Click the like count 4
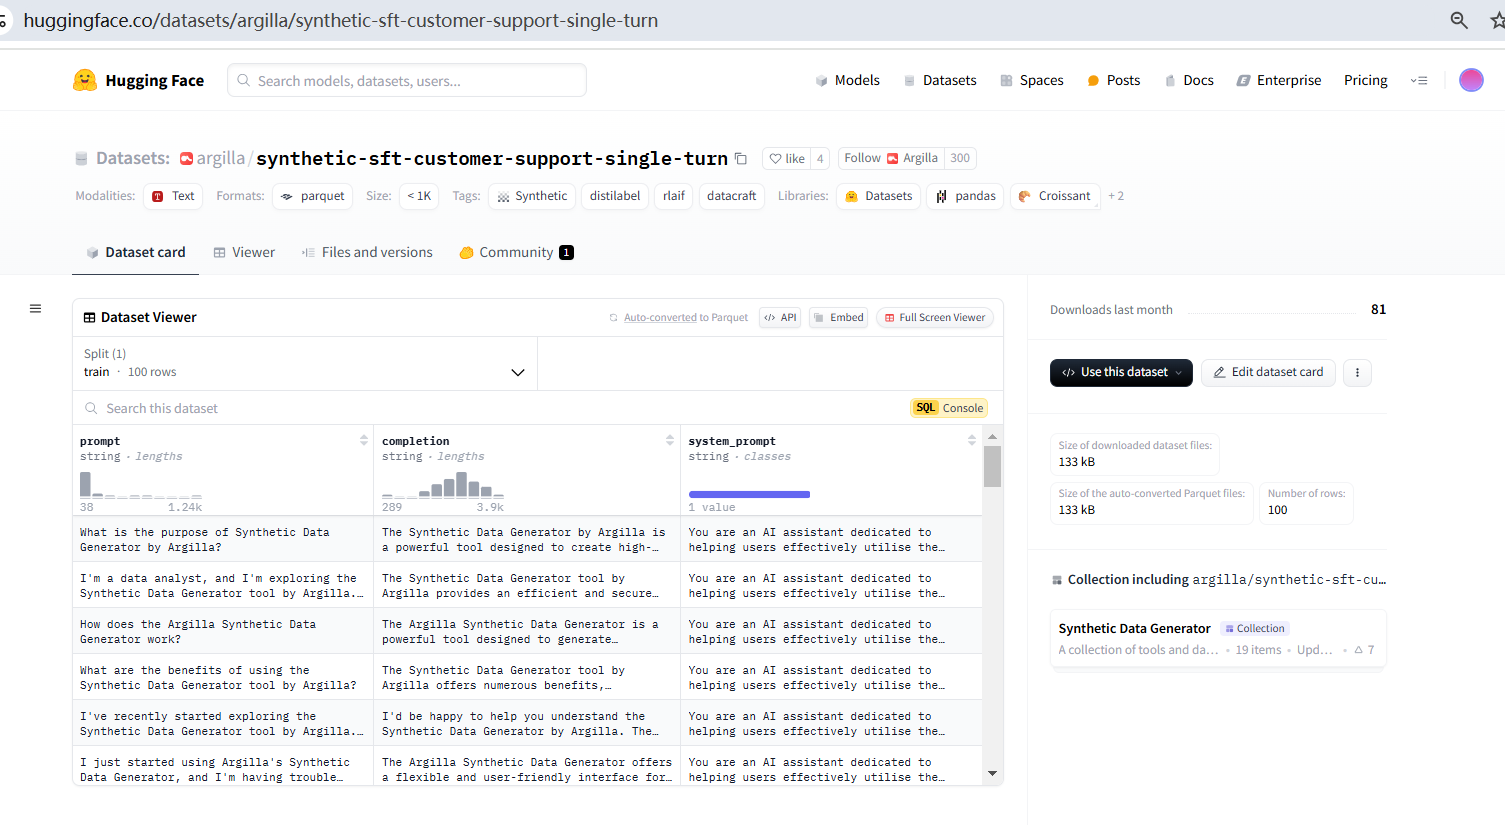Screen dimensions: 1505x825 (x=820, y=158)
